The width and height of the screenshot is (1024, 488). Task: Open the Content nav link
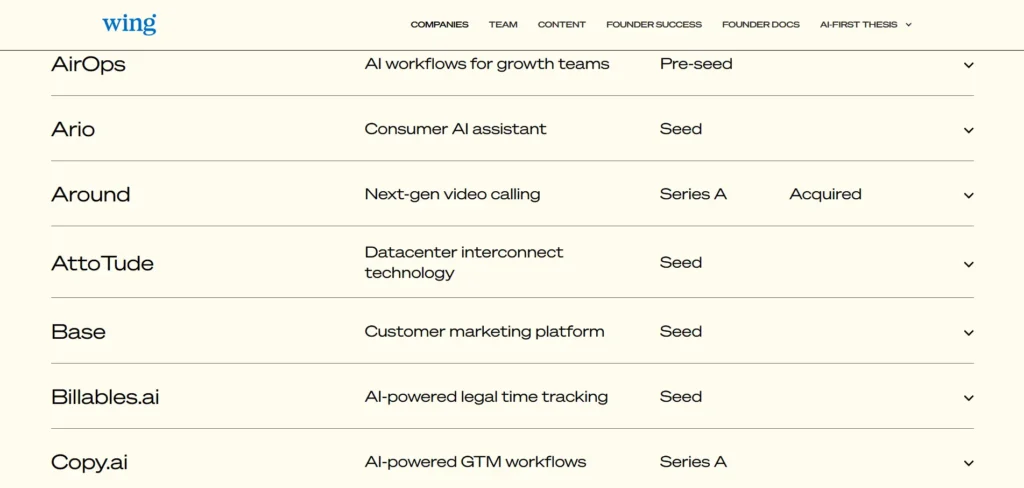click(x=562, y=25)
